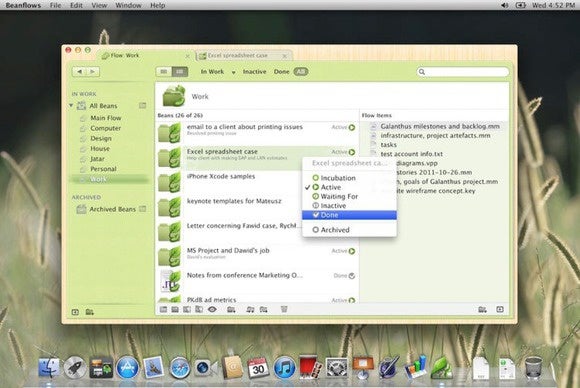Select the Personal flow in the sidebar

point(104,169)
